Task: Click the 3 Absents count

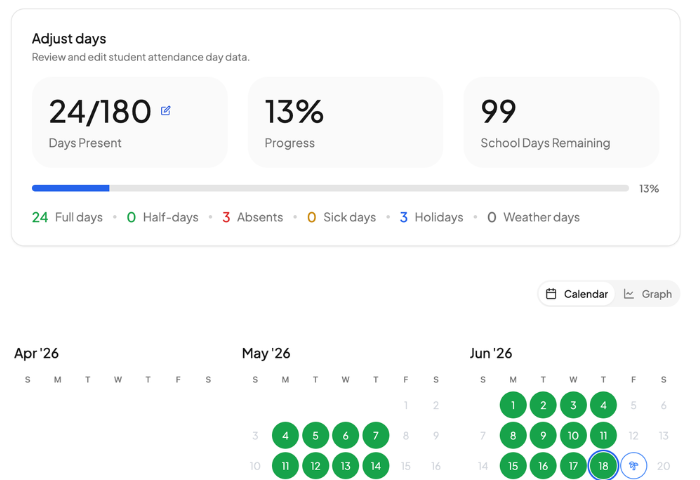Action: [253, 217]
